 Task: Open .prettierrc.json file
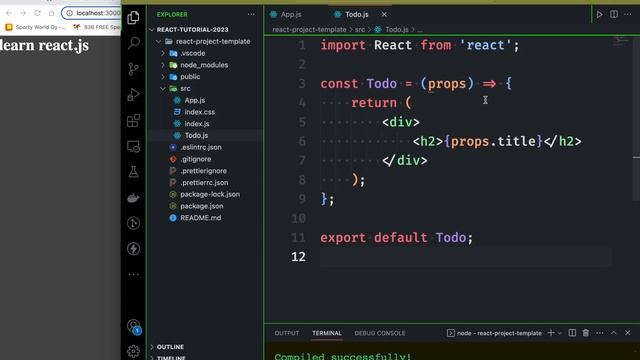204,183
